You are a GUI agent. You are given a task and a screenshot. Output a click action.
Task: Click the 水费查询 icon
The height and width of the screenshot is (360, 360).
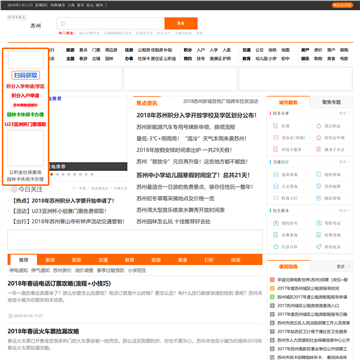point(275,235)
